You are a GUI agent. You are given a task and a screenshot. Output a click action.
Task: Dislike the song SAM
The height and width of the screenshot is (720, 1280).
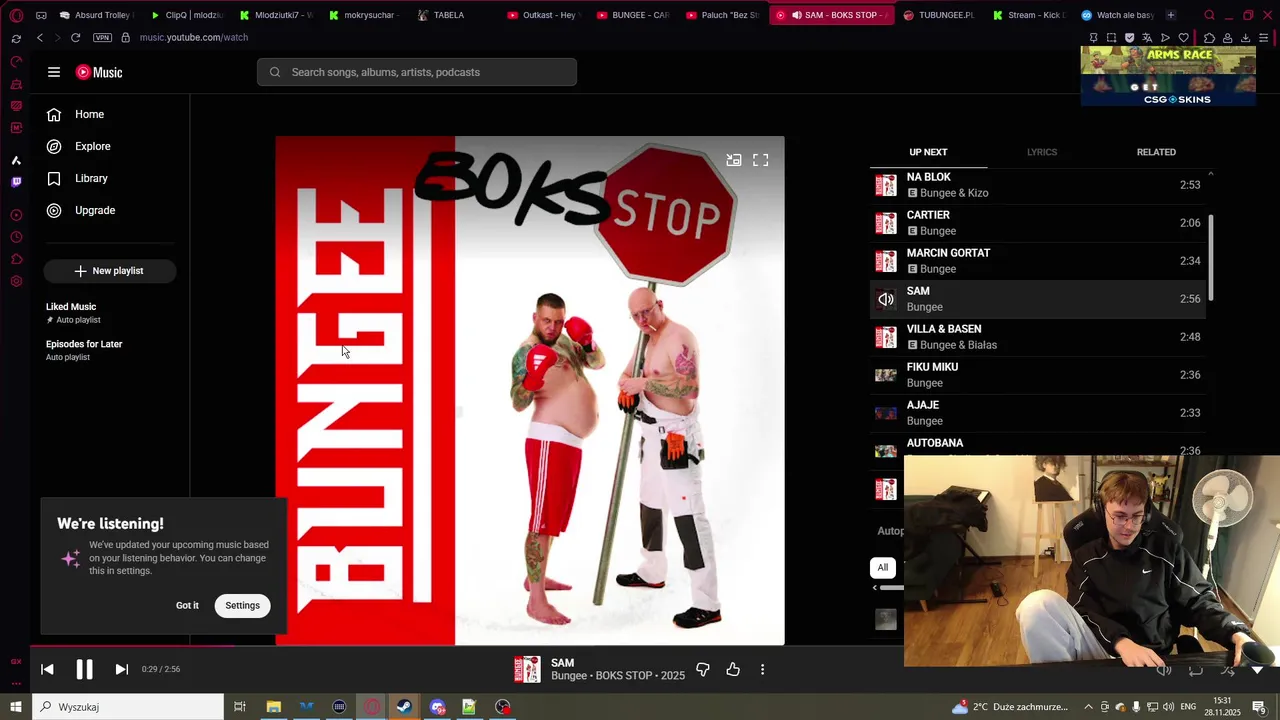point(703,669)
